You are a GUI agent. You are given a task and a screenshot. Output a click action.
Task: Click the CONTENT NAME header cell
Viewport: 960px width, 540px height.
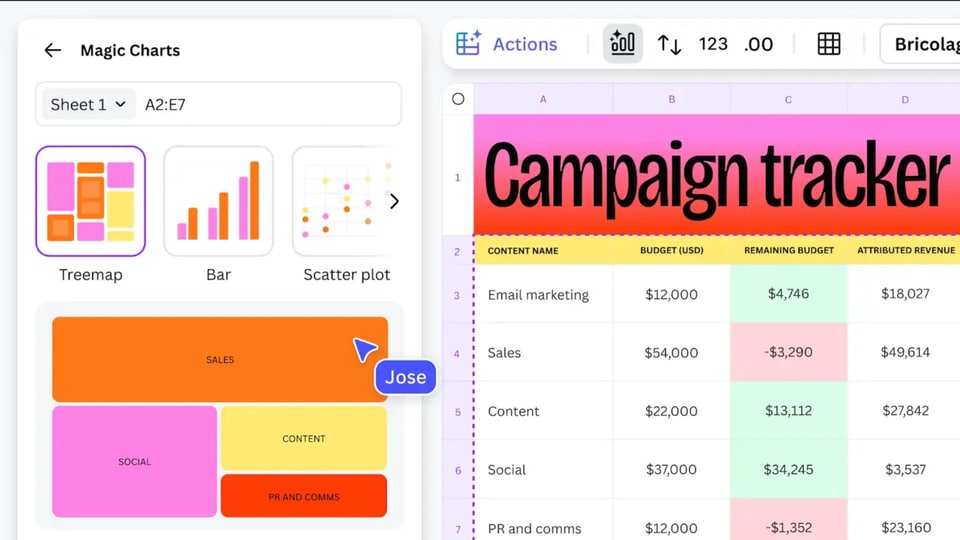(543, 250)
